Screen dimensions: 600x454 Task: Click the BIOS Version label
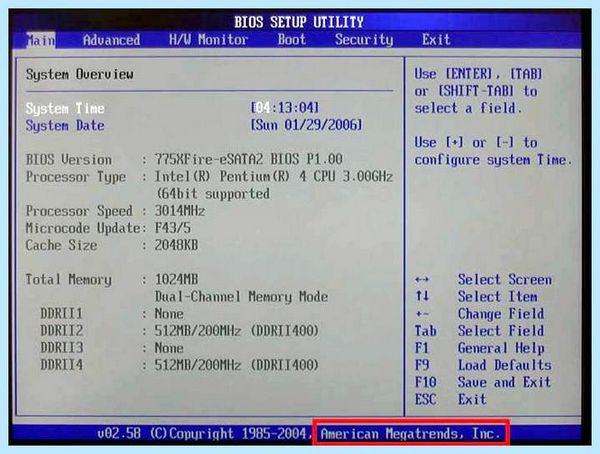pos(69,160)
